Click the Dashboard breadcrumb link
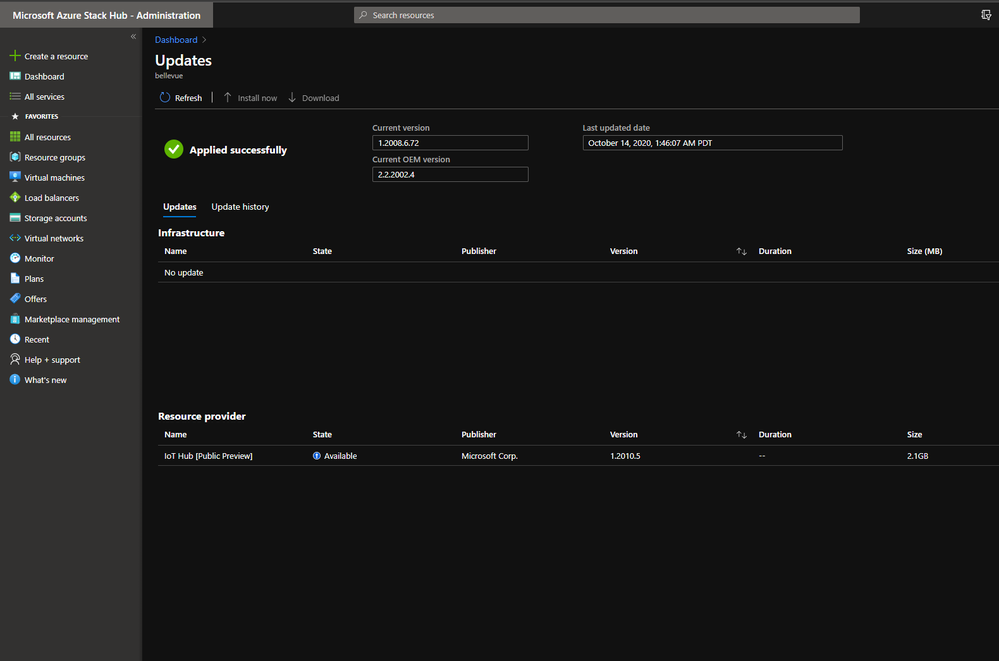Image resolution: width=999 pixels, height=661 pixels. tap(176, 40)
